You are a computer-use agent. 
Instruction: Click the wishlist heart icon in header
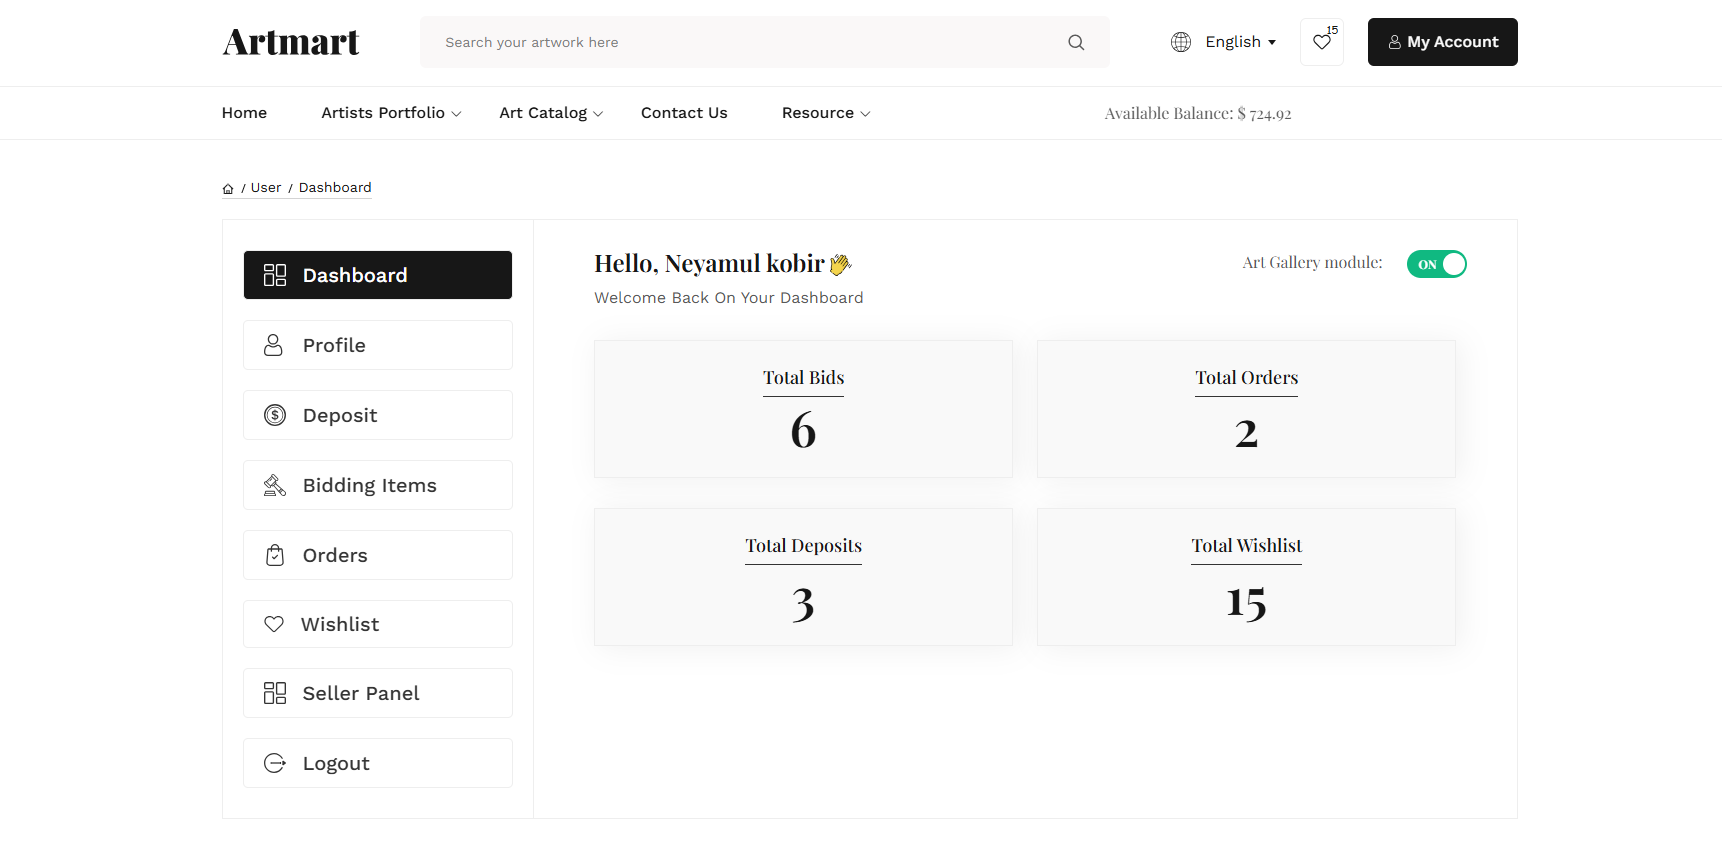pyautogui.click(x=1321, y=42)
